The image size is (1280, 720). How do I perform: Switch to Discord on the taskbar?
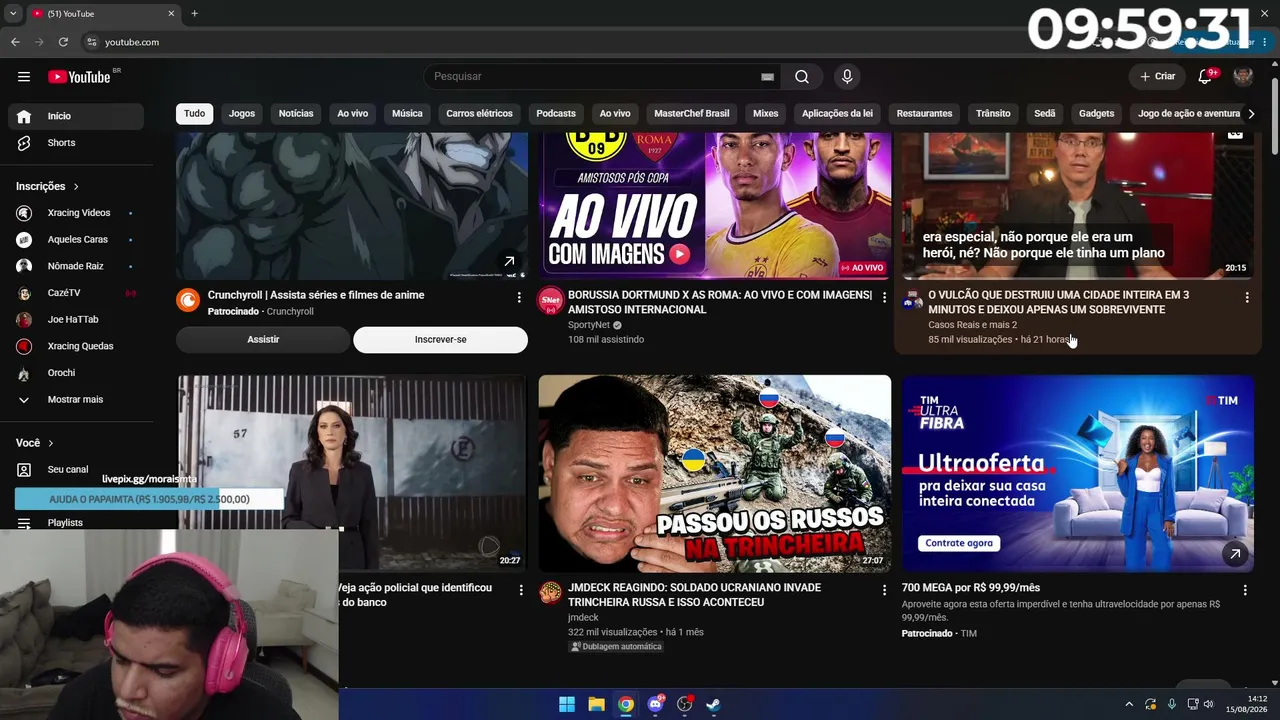655,704
